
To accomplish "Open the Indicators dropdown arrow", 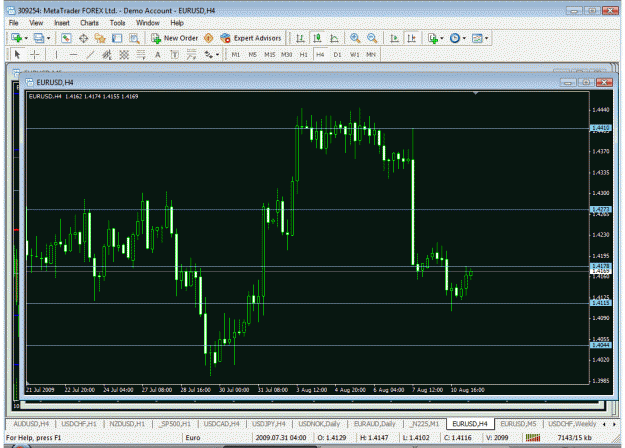I will [442, 38].
